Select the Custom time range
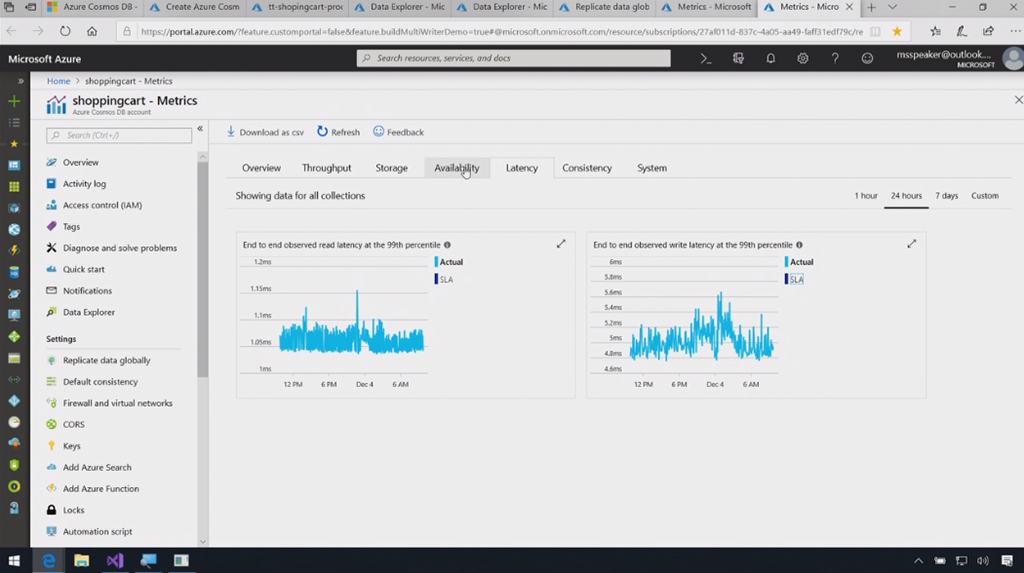This screenshot has height=573, width=1024. coord(984,196)
